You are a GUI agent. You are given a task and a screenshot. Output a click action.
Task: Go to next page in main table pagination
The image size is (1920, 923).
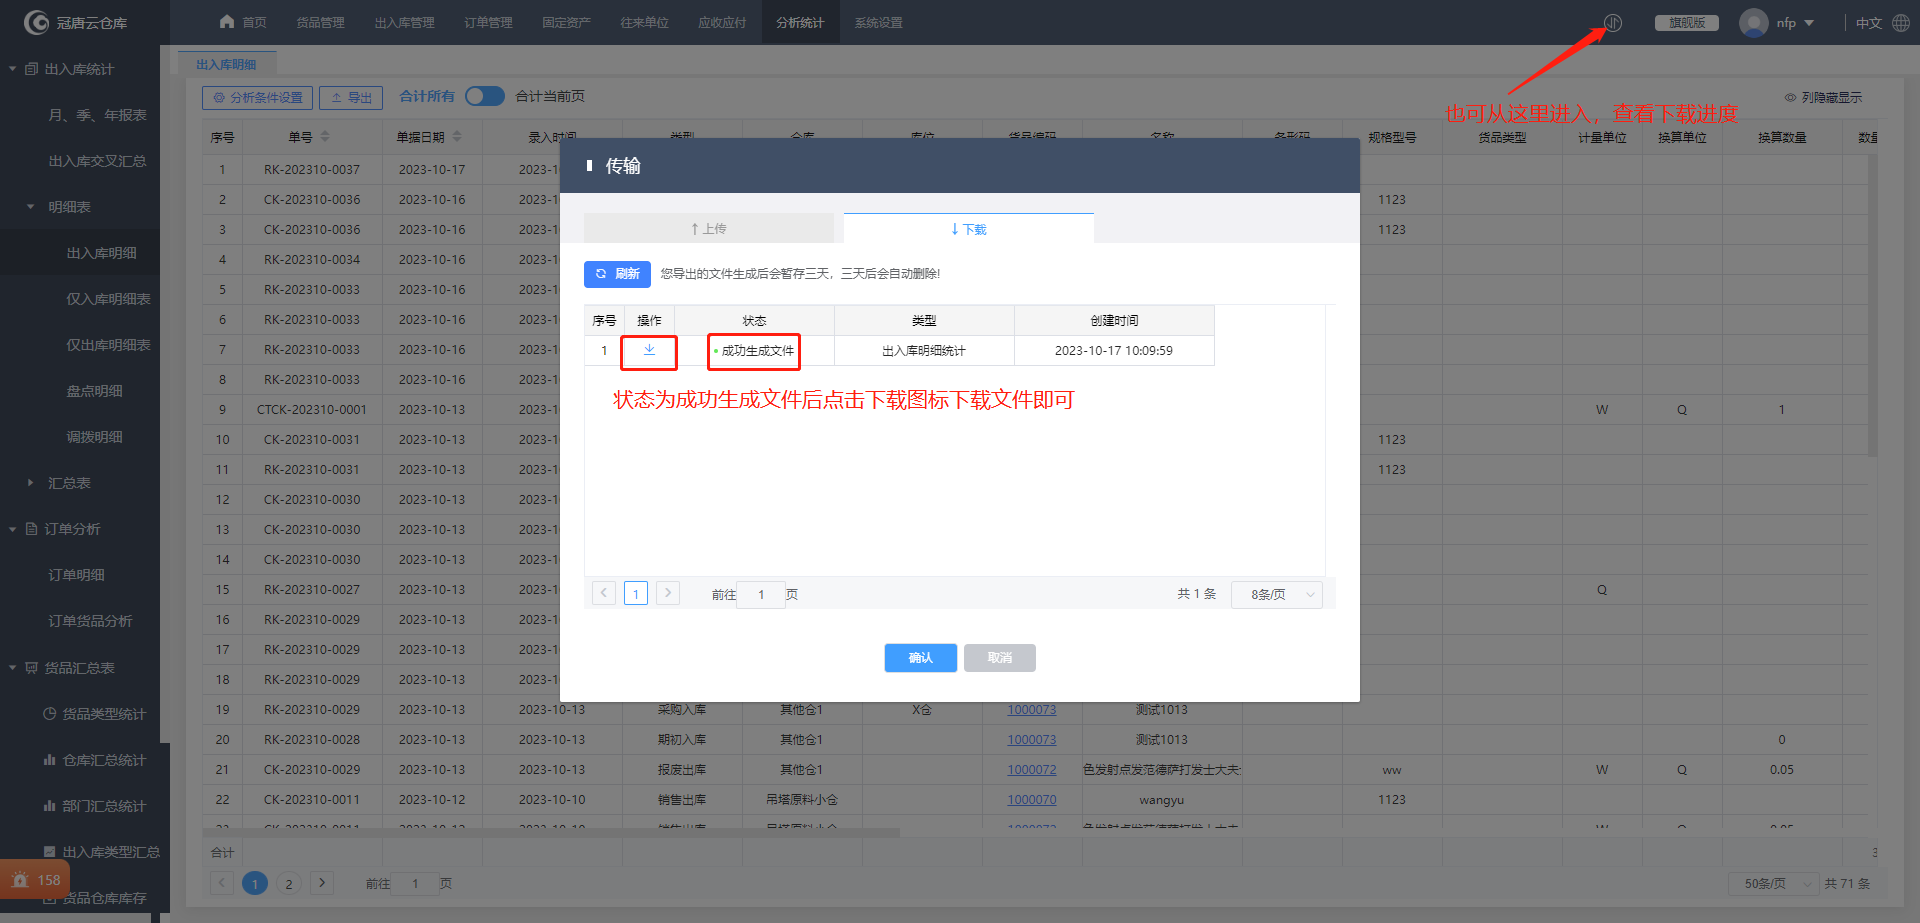[x=321, y=883]
